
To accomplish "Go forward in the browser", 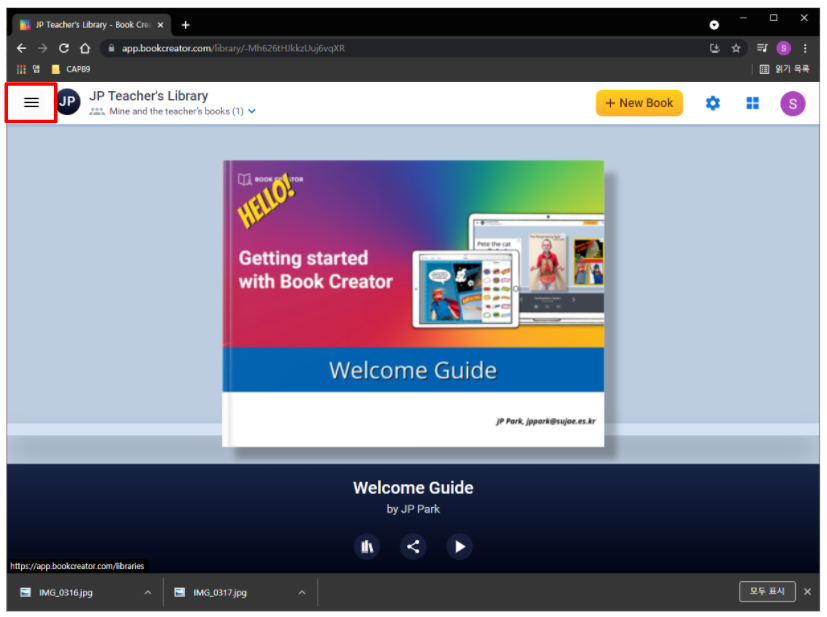I will click(x=43, y=48).
